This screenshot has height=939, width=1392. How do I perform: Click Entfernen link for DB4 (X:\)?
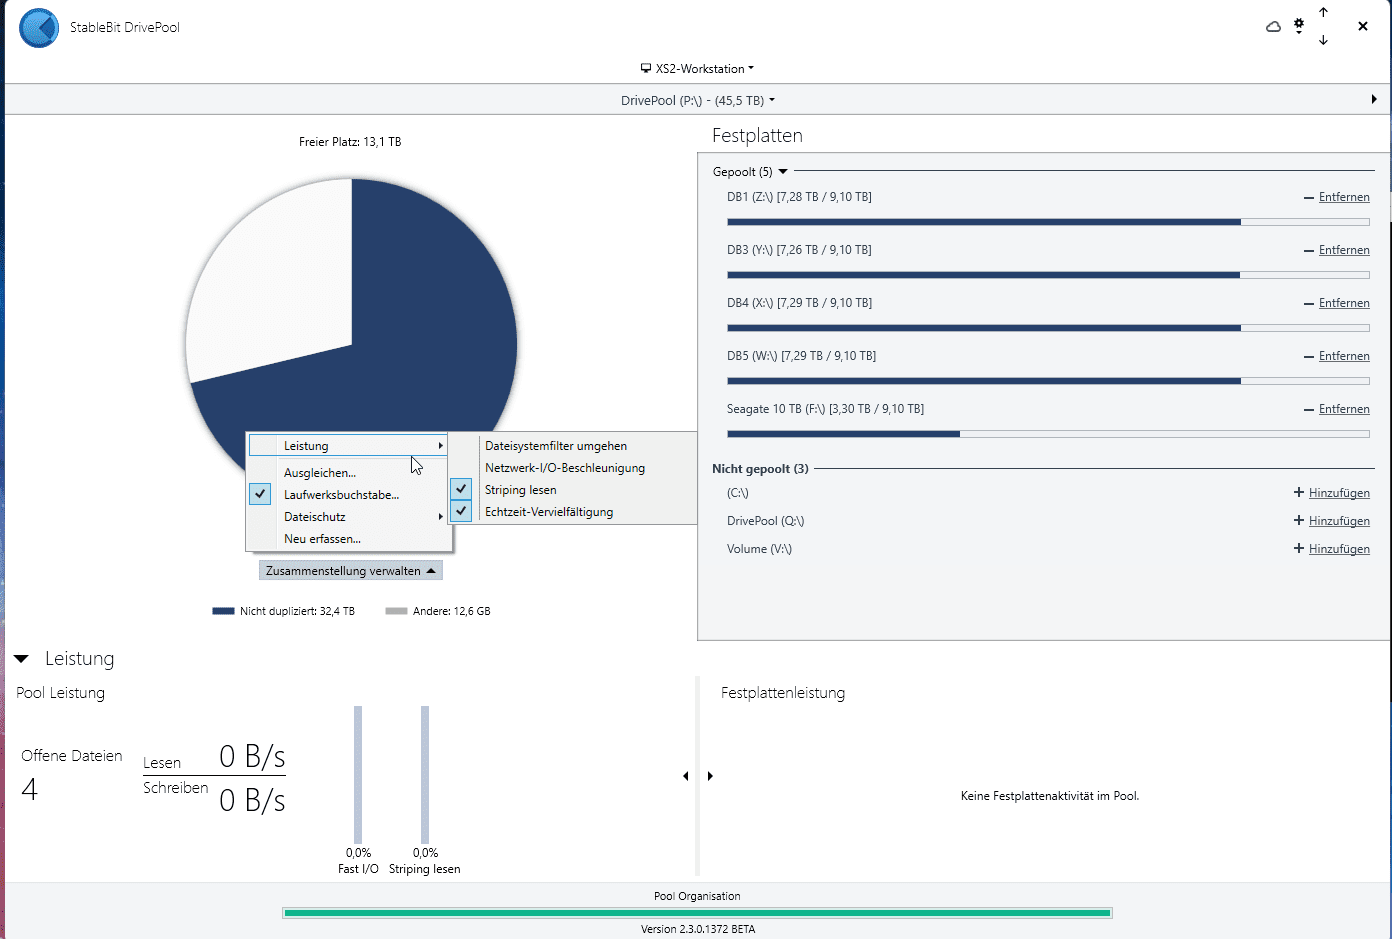pyautogui.click(x=1344, y=303)
